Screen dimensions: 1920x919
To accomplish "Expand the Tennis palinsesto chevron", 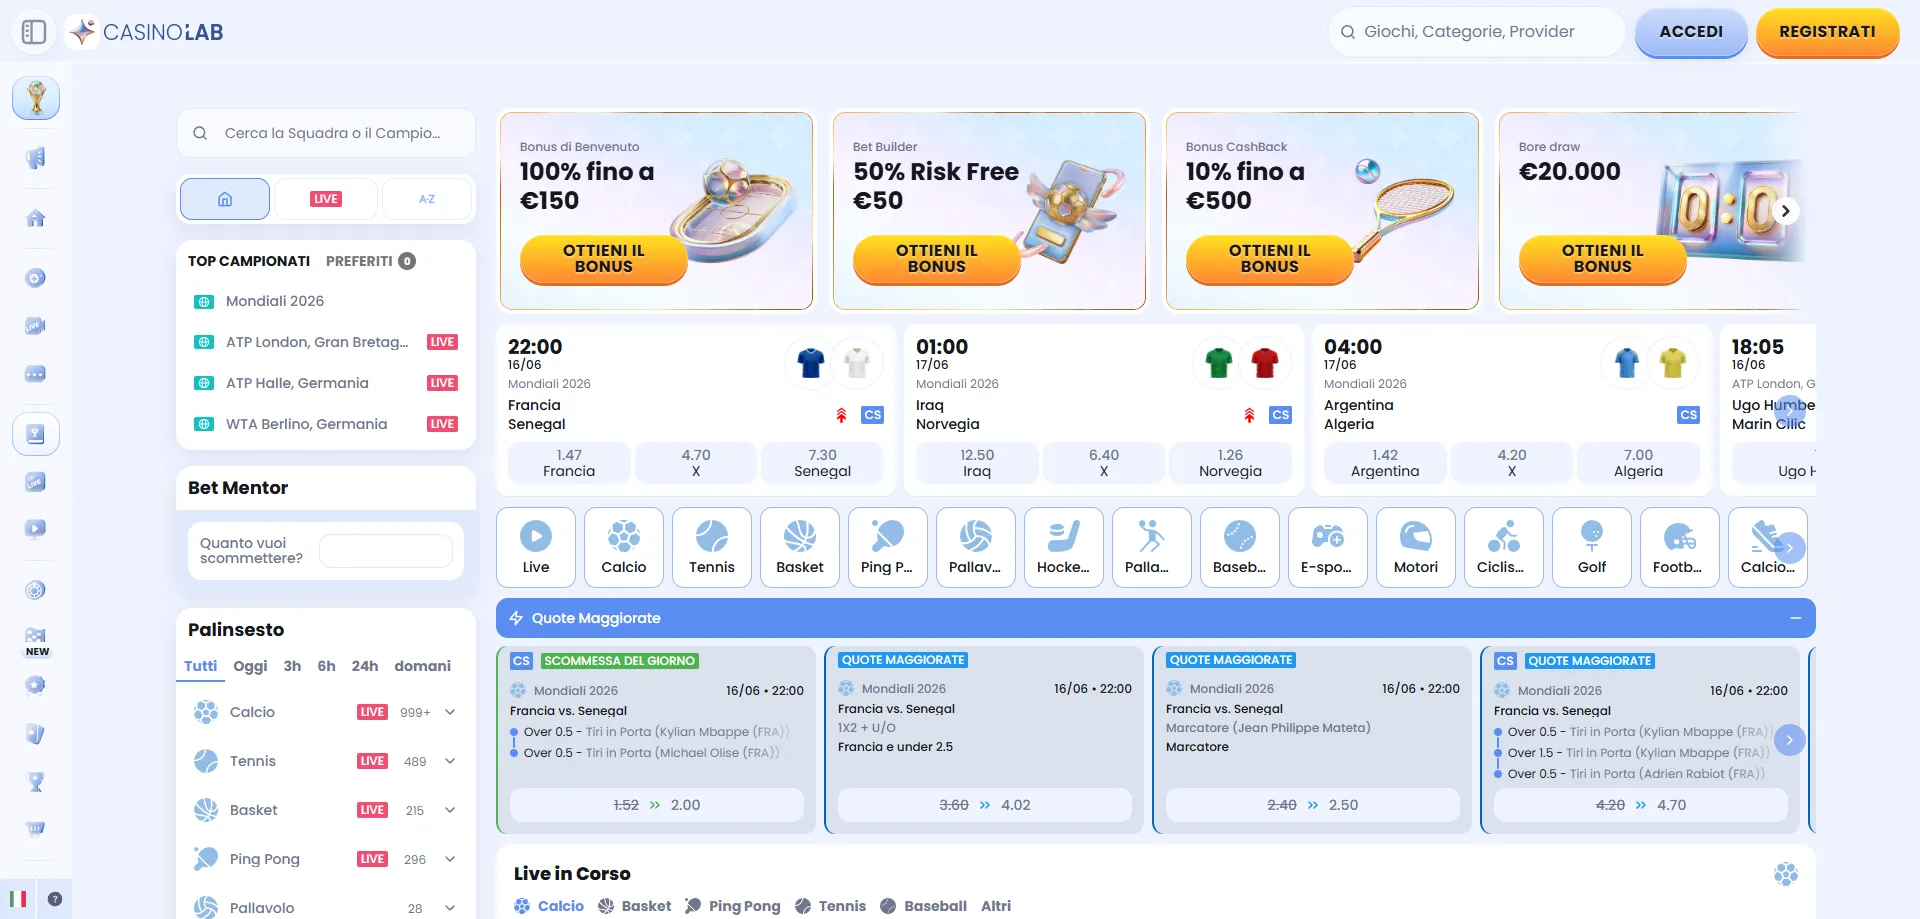I will pos(450,761).
